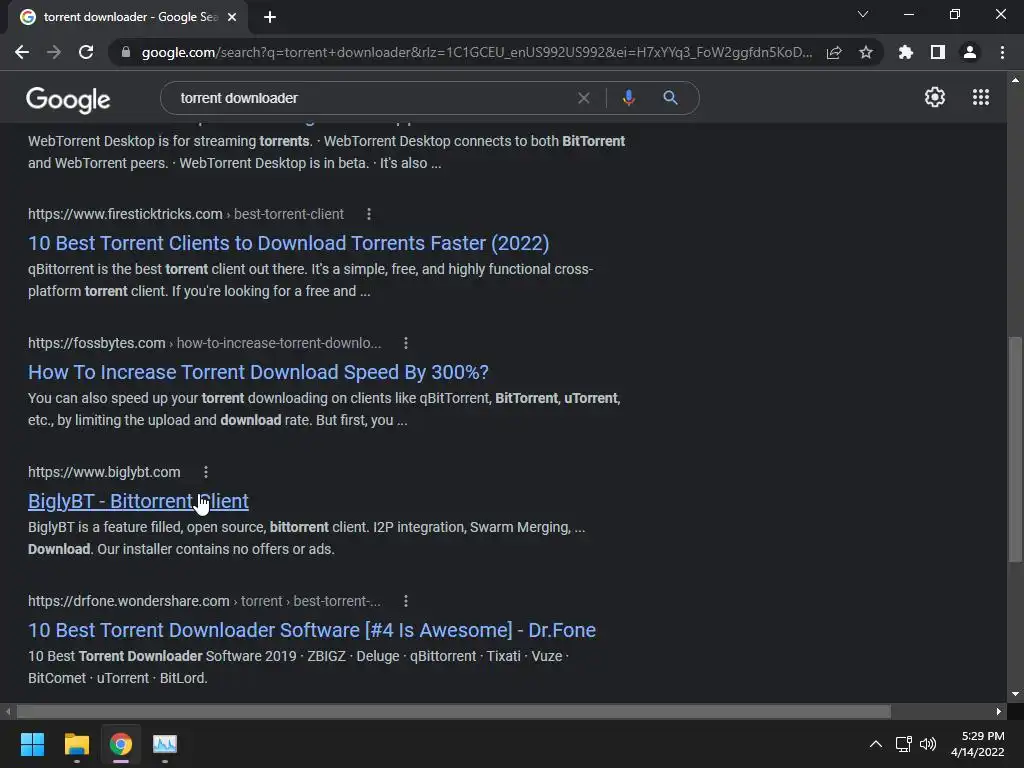Open Google search settings gear
Viewport: 1024px width, 768px height.
pos(935,97)
